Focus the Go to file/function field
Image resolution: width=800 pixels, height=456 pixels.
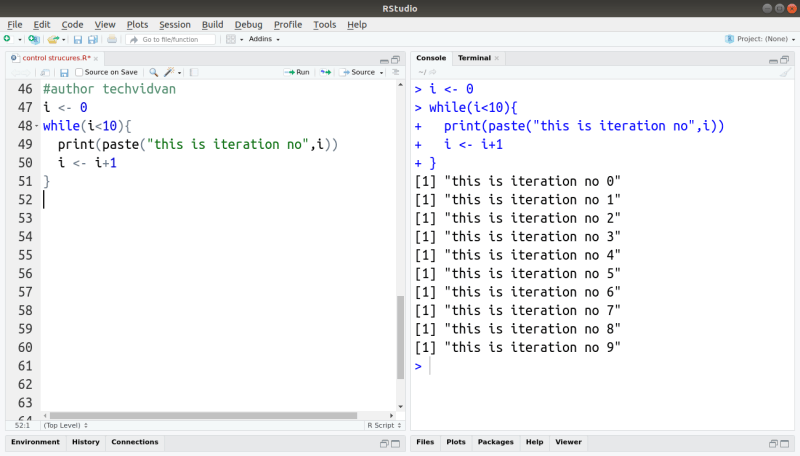(x=171, y=39)
